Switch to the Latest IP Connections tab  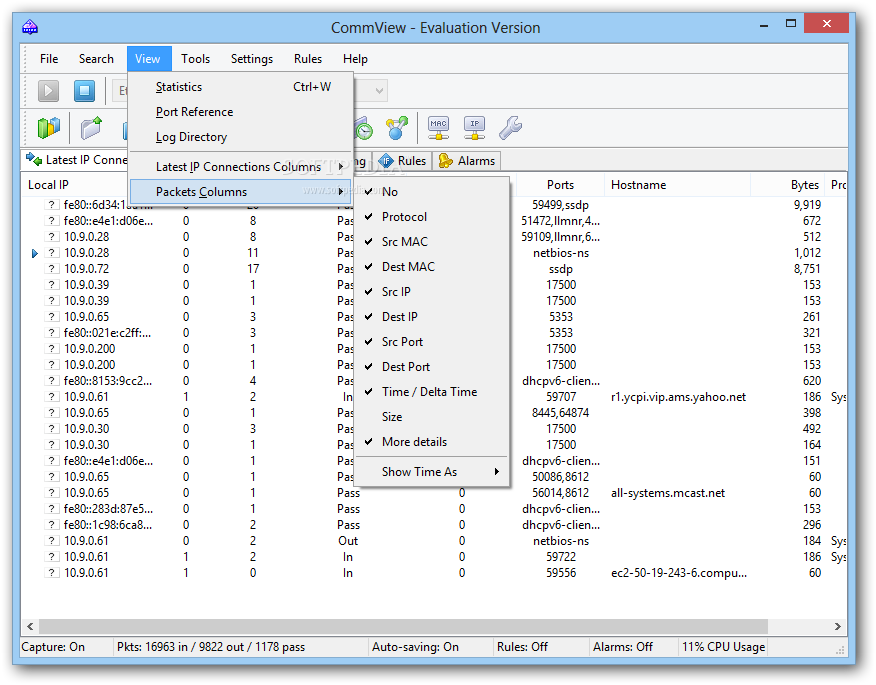(x=75, y=160)
